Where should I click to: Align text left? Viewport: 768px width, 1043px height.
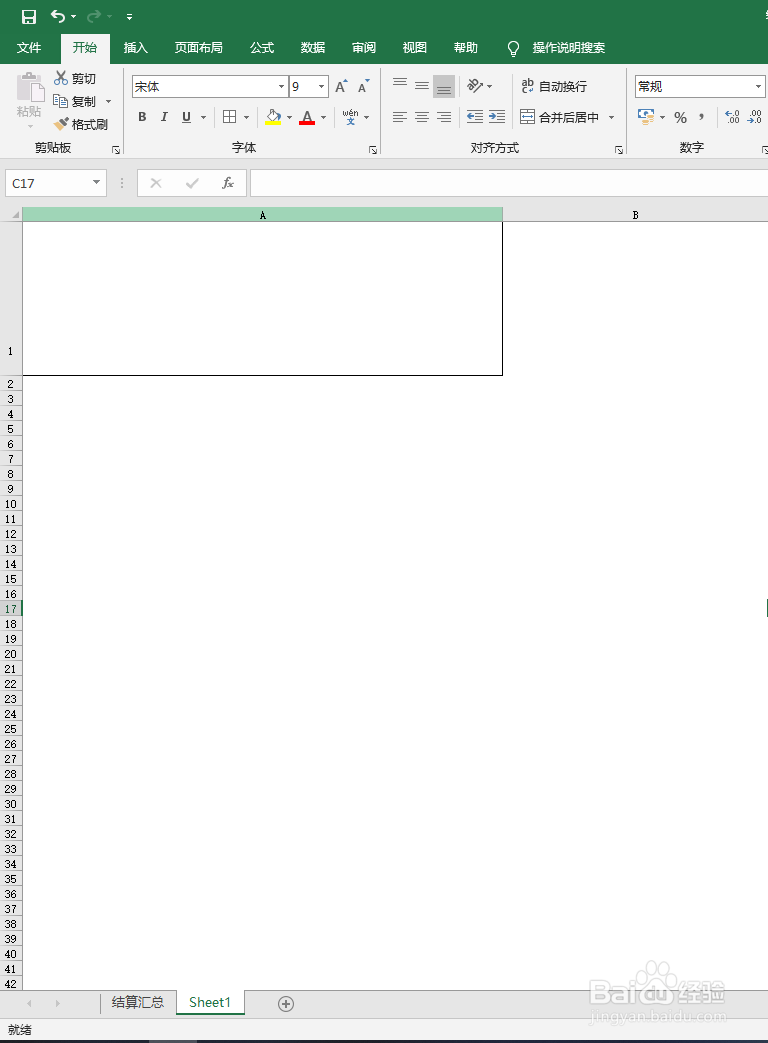pos(400,117)
